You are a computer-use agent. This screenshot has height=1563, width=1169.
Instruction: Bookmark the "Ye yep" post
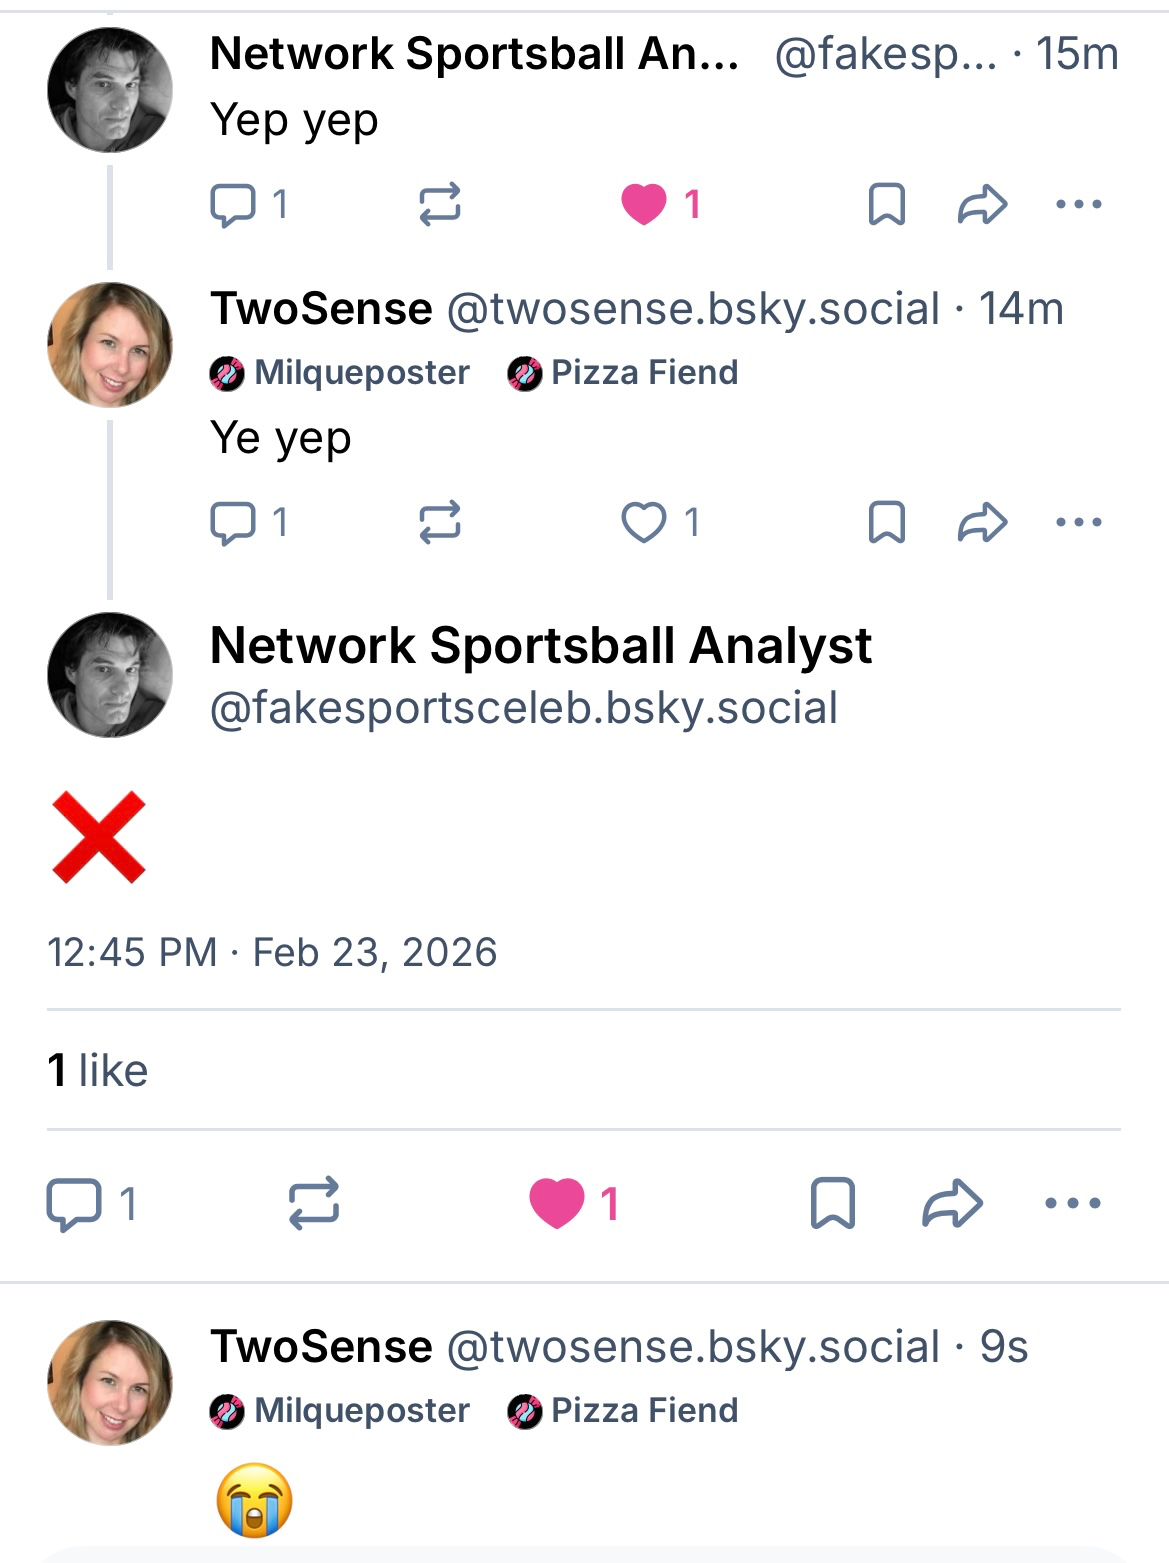[x=887, y=522]
